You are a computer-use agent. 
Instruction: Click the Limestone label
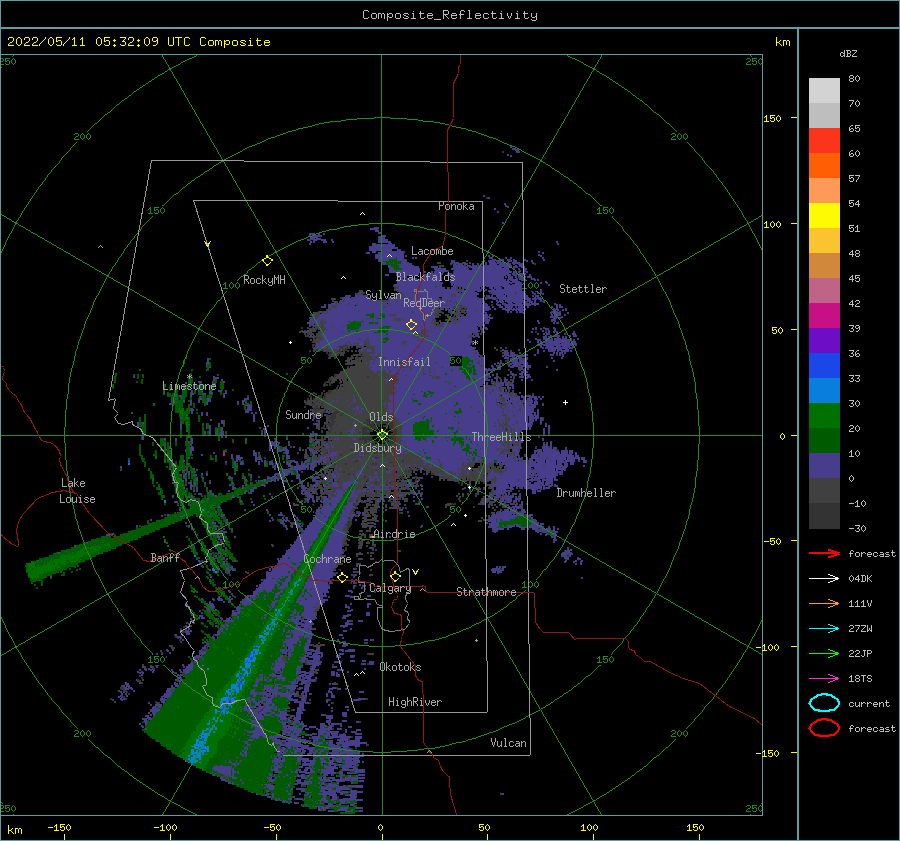[189, 386]
